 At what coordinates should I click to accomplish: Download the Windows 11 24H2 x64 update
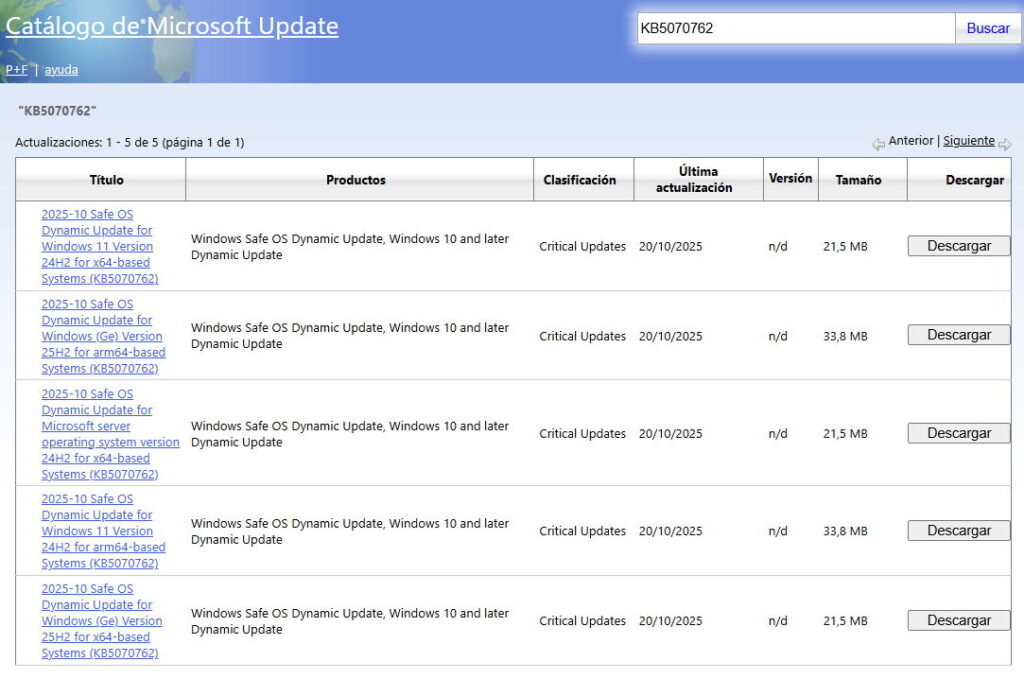(958, 246)
